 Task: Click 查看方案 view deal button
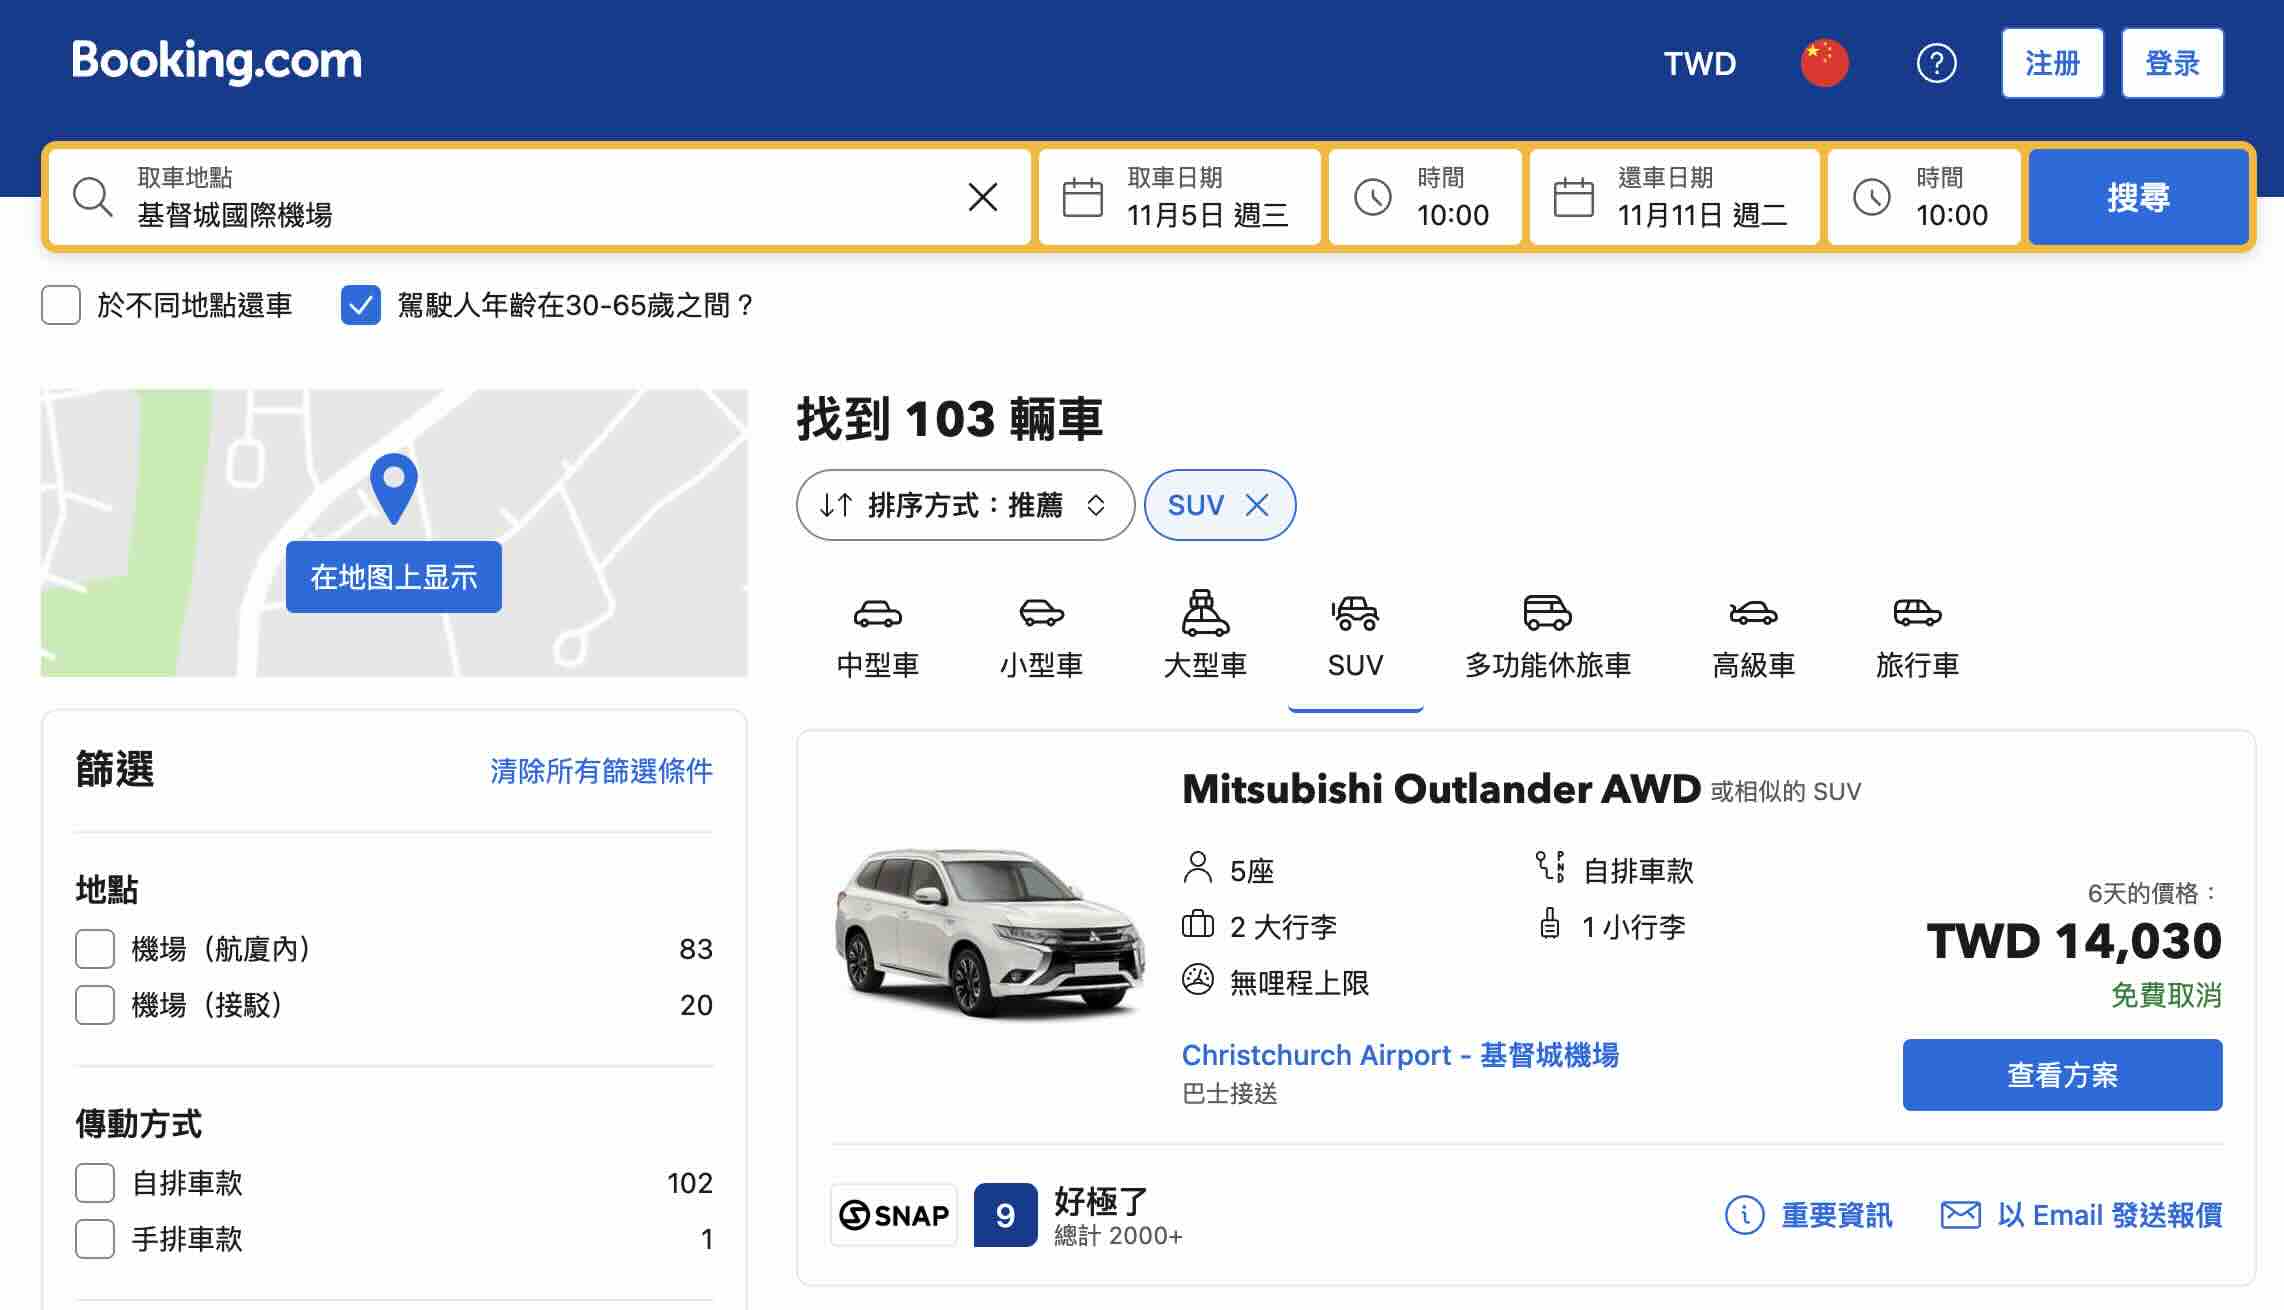coord(2062,1075)
